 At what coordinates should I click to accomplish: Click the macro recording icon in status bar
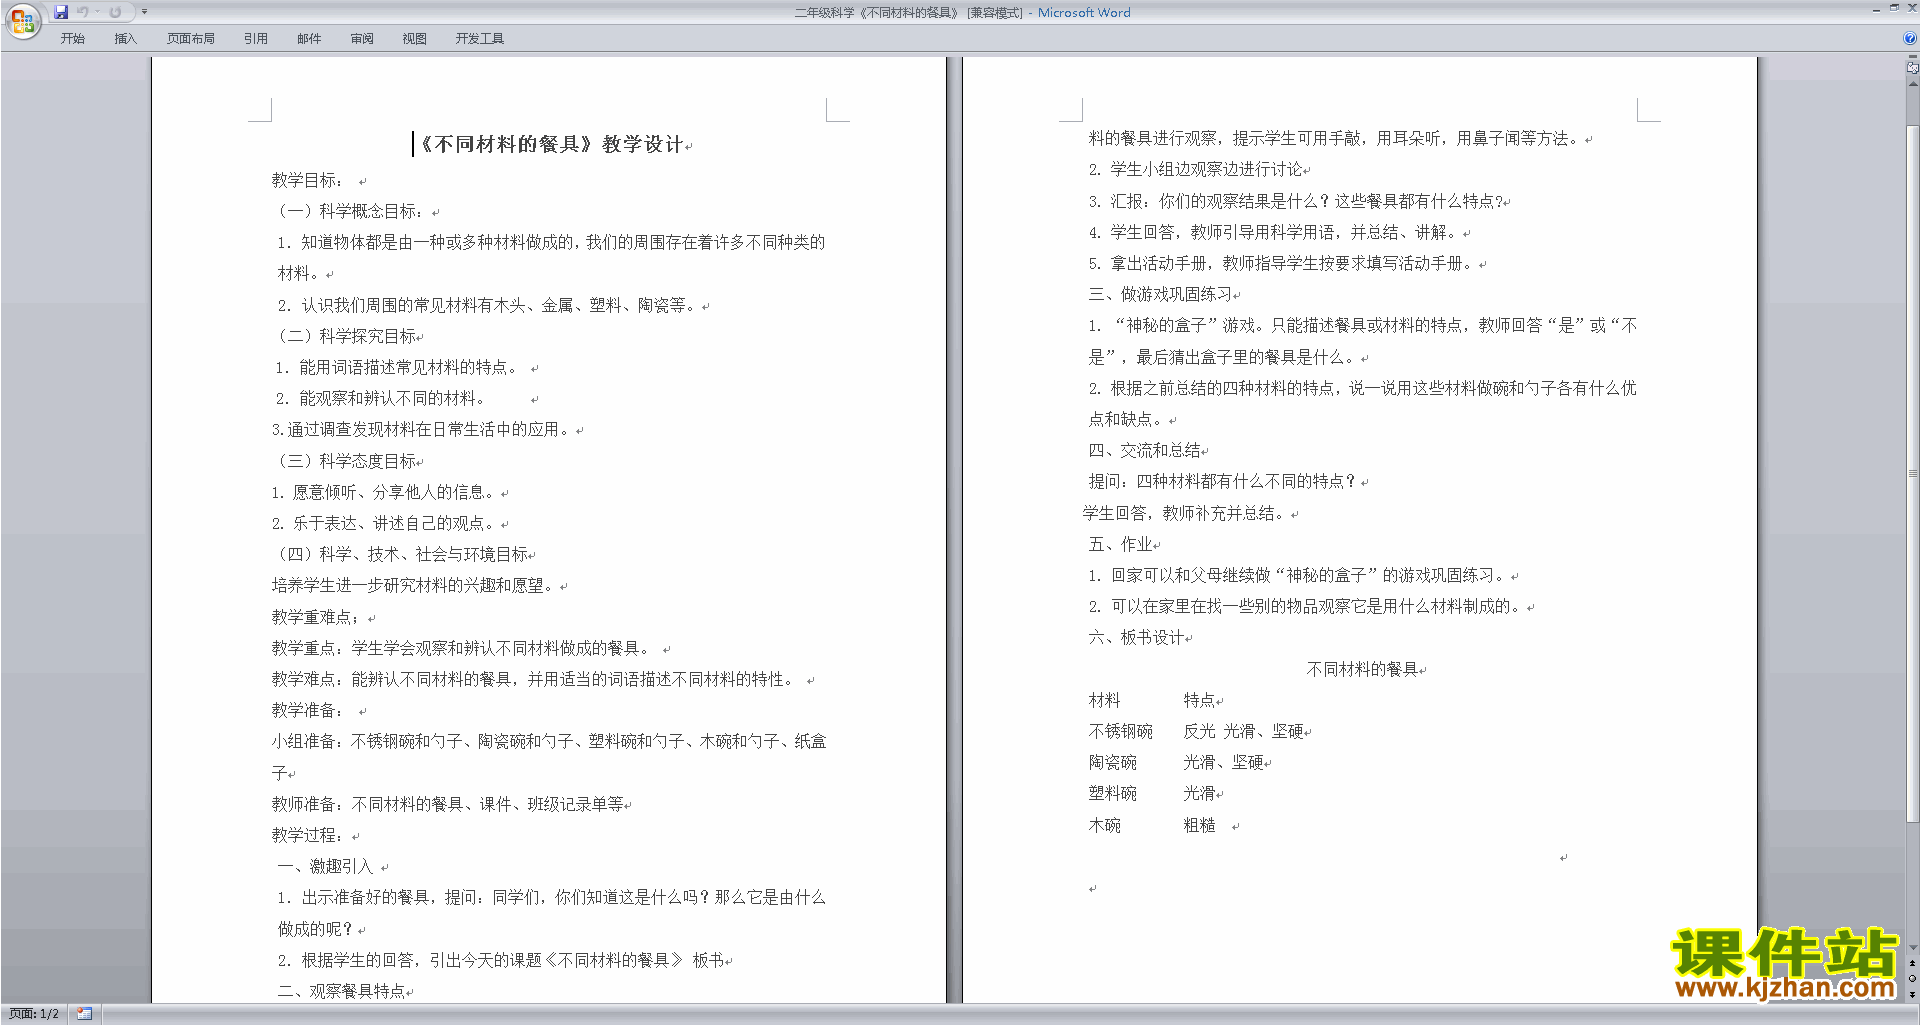tap(84, 1013)
